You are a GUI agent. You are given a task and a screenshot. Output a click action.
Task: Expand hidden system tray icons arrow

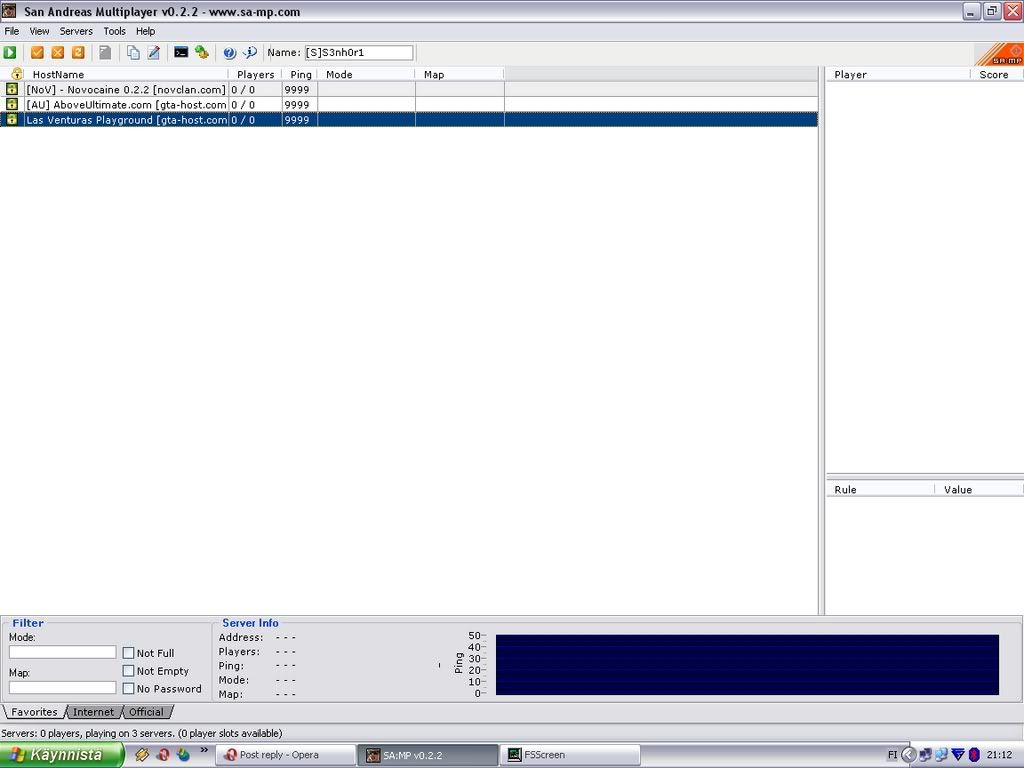pyautogui.click(x=908, y=755)
